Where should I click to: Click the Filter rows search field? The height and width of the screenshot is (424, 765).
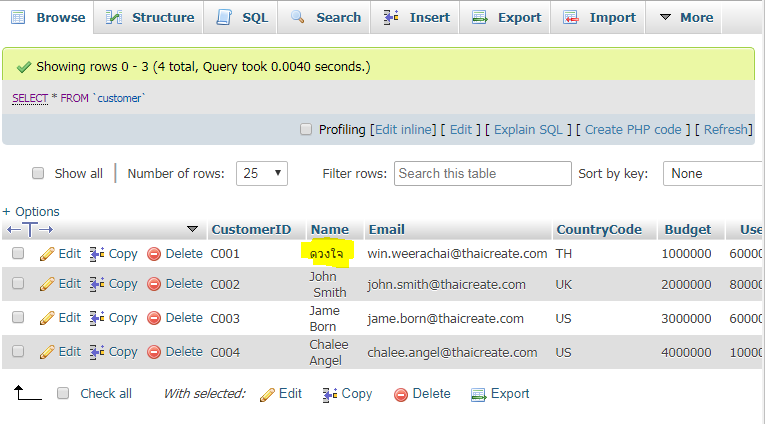(482, 173)
